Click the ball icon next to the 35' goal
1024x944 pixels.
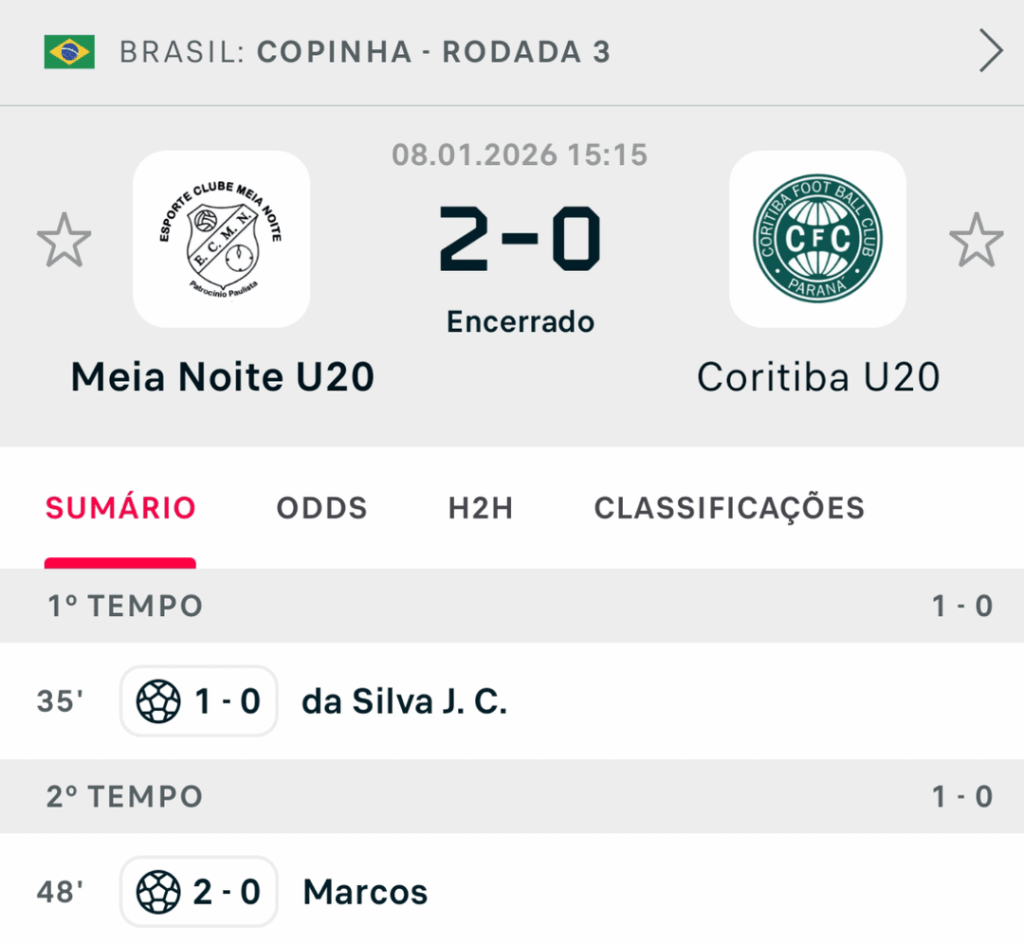coord(160,702)
